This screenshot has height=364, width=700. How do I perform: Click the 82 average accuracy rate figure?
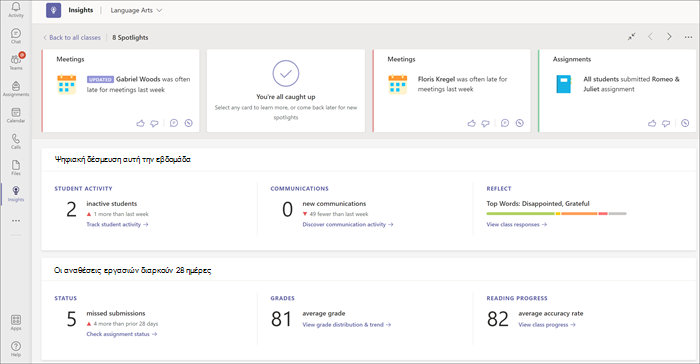tap(498, 319)
